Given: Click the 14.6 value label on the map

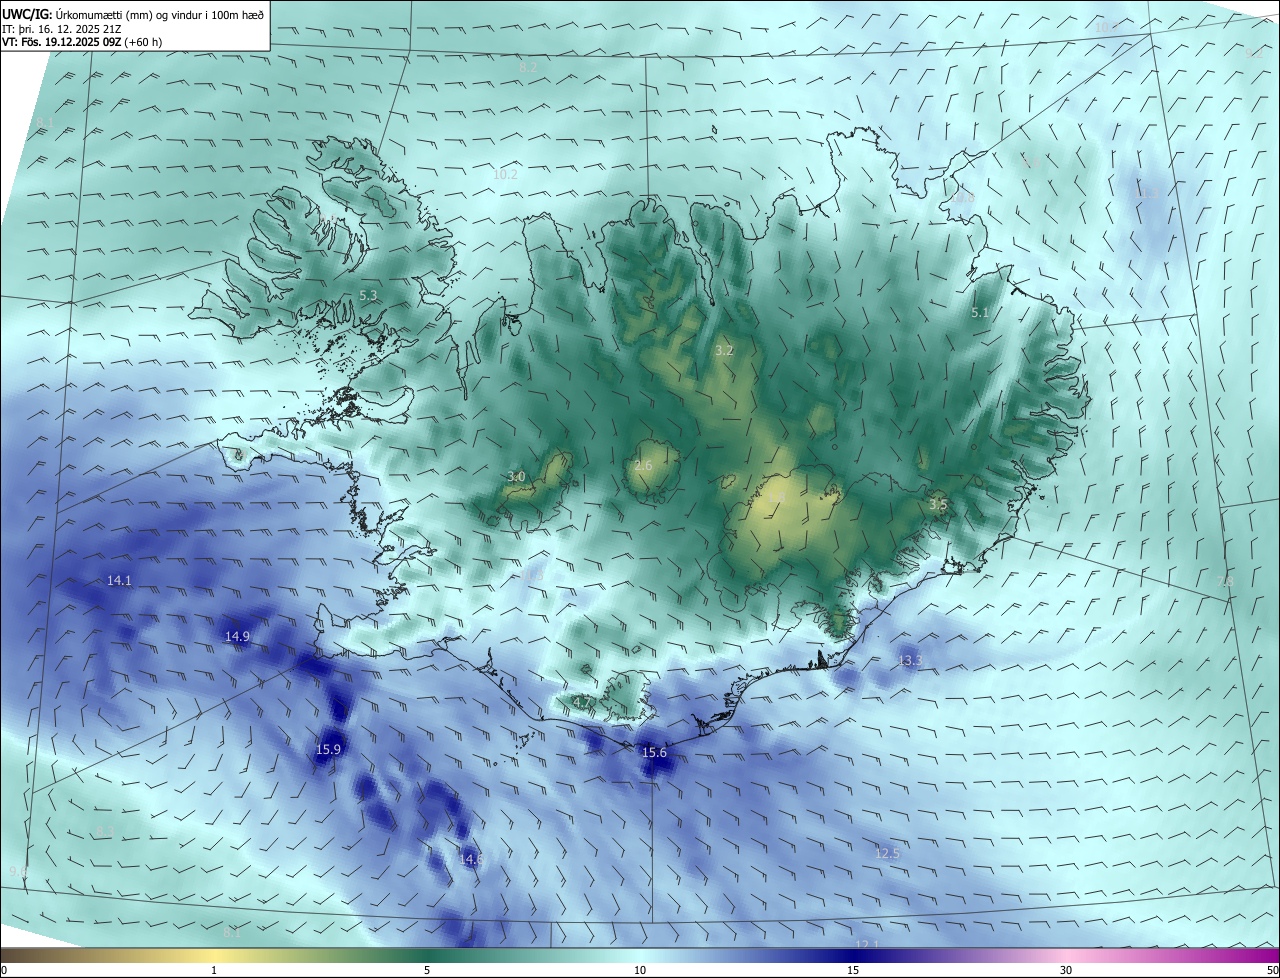Looking at the screenshot, I should click(x=472, y=859).
